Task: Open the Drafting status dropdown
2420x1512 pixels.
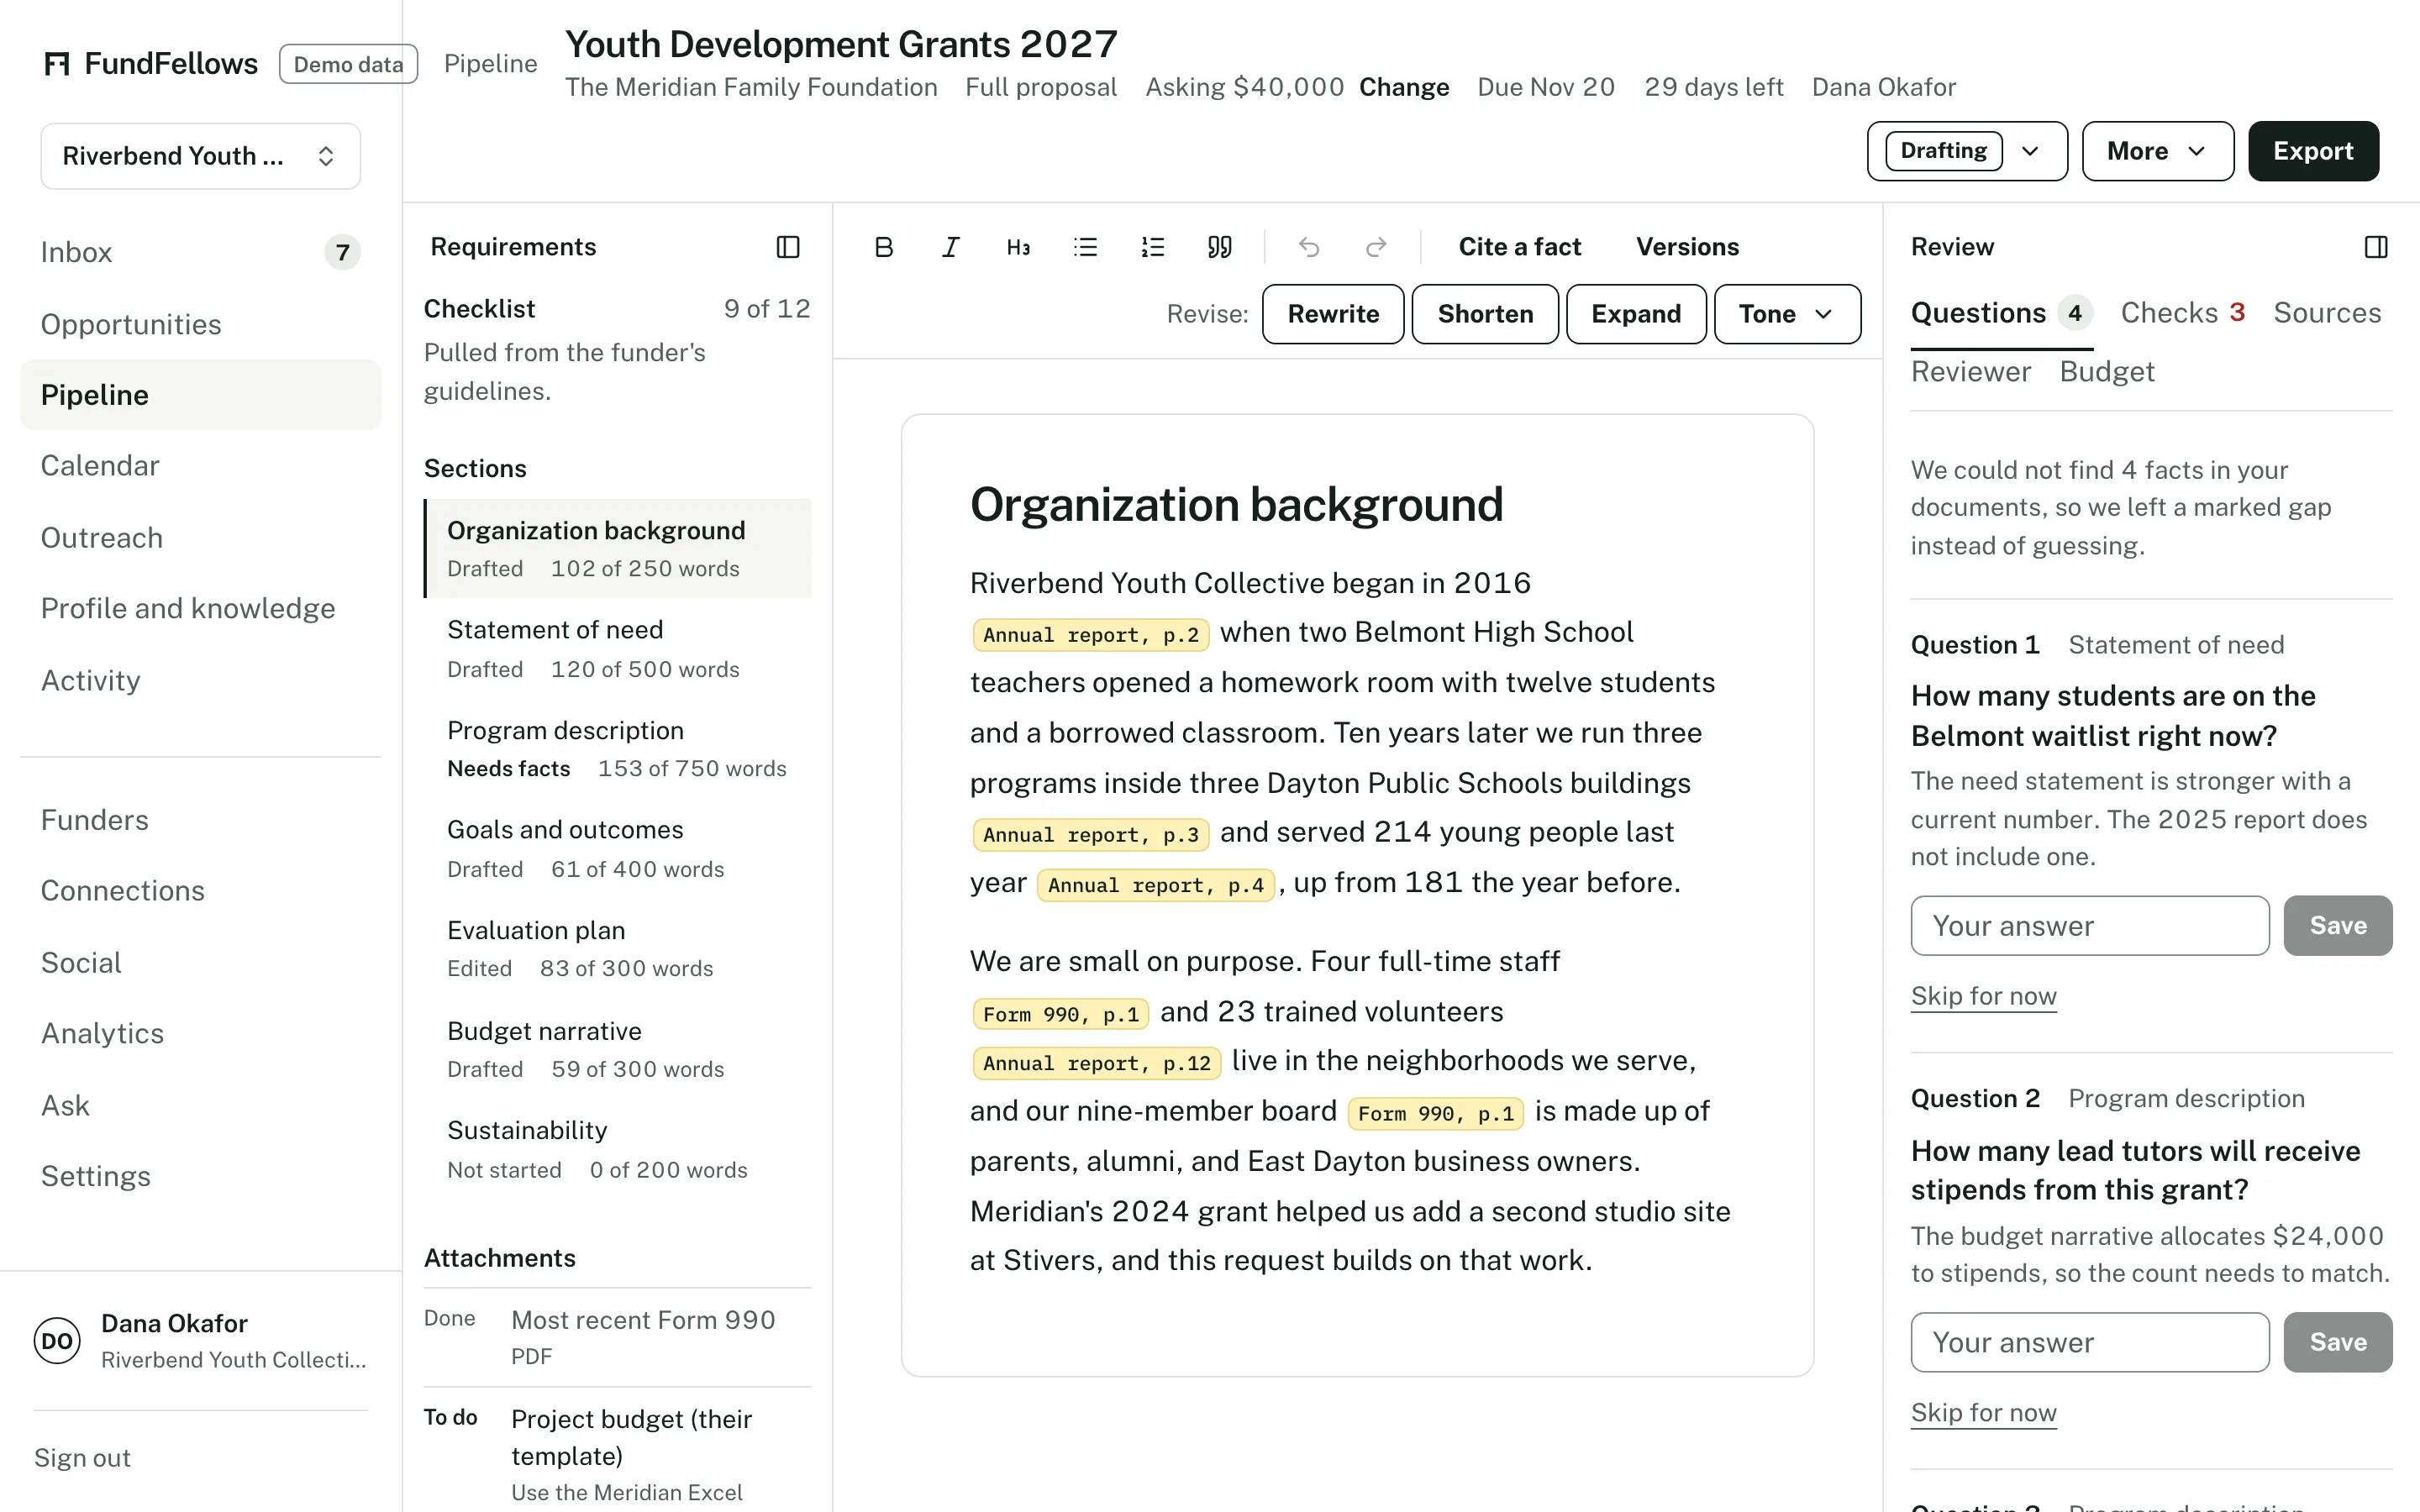Action: pyautogui.click(x=1967, y=151)
